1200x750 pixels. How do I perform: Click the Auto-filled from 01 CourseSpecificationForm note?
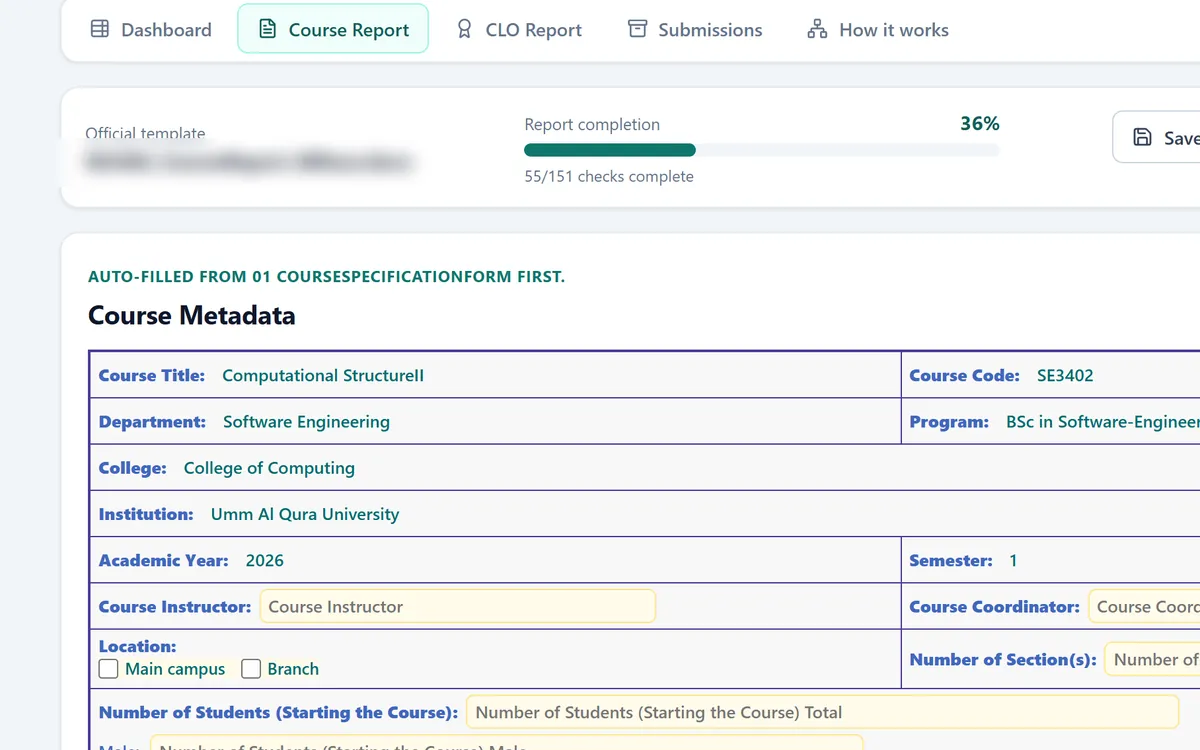326,277
